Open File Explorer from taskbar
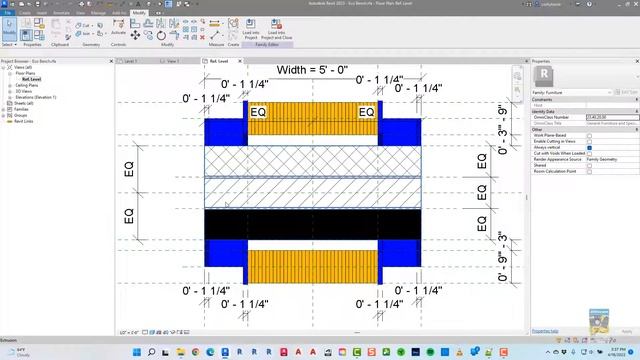This screenshot has width=640, height=360. [x=181, y=352]
